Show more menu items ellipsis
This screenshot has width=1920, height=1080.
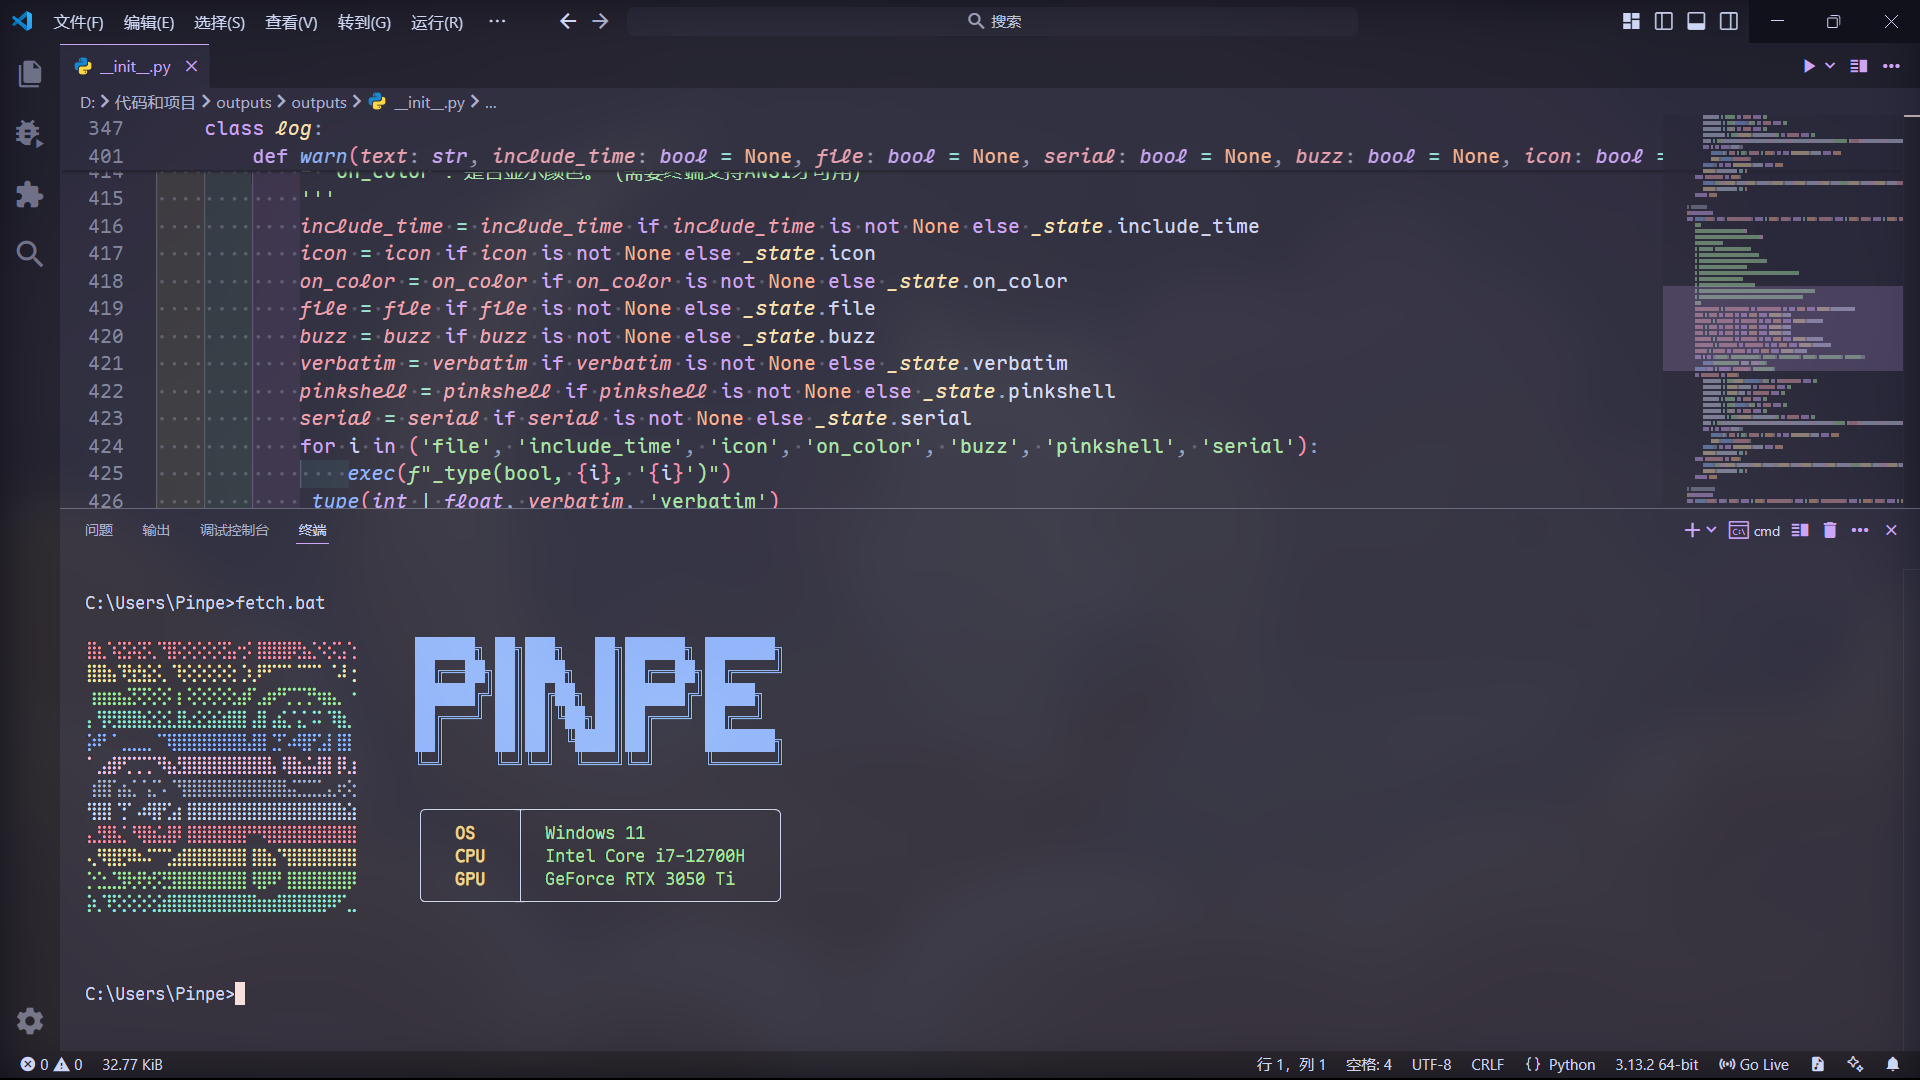(x=497, y=21)
